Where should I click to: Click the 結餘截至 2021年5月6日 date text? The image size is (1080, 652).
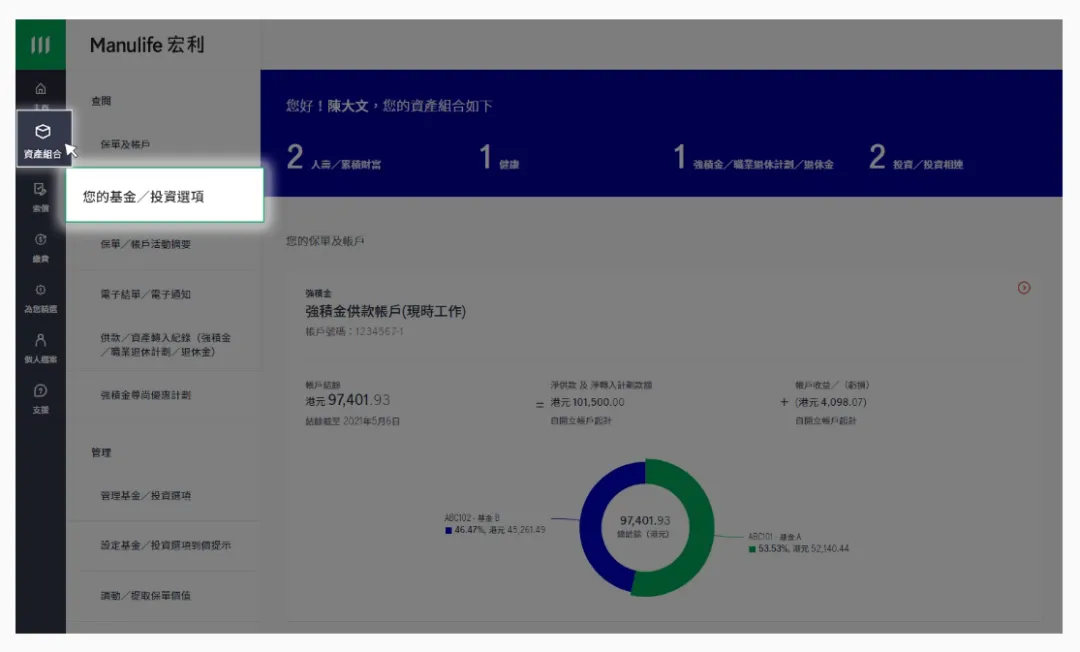tap(353, 421)
